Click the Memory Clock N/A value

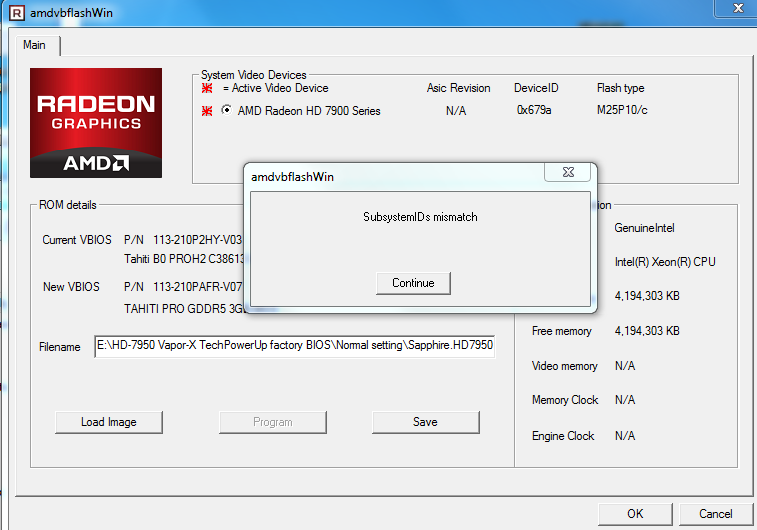(x=625, y=400)
